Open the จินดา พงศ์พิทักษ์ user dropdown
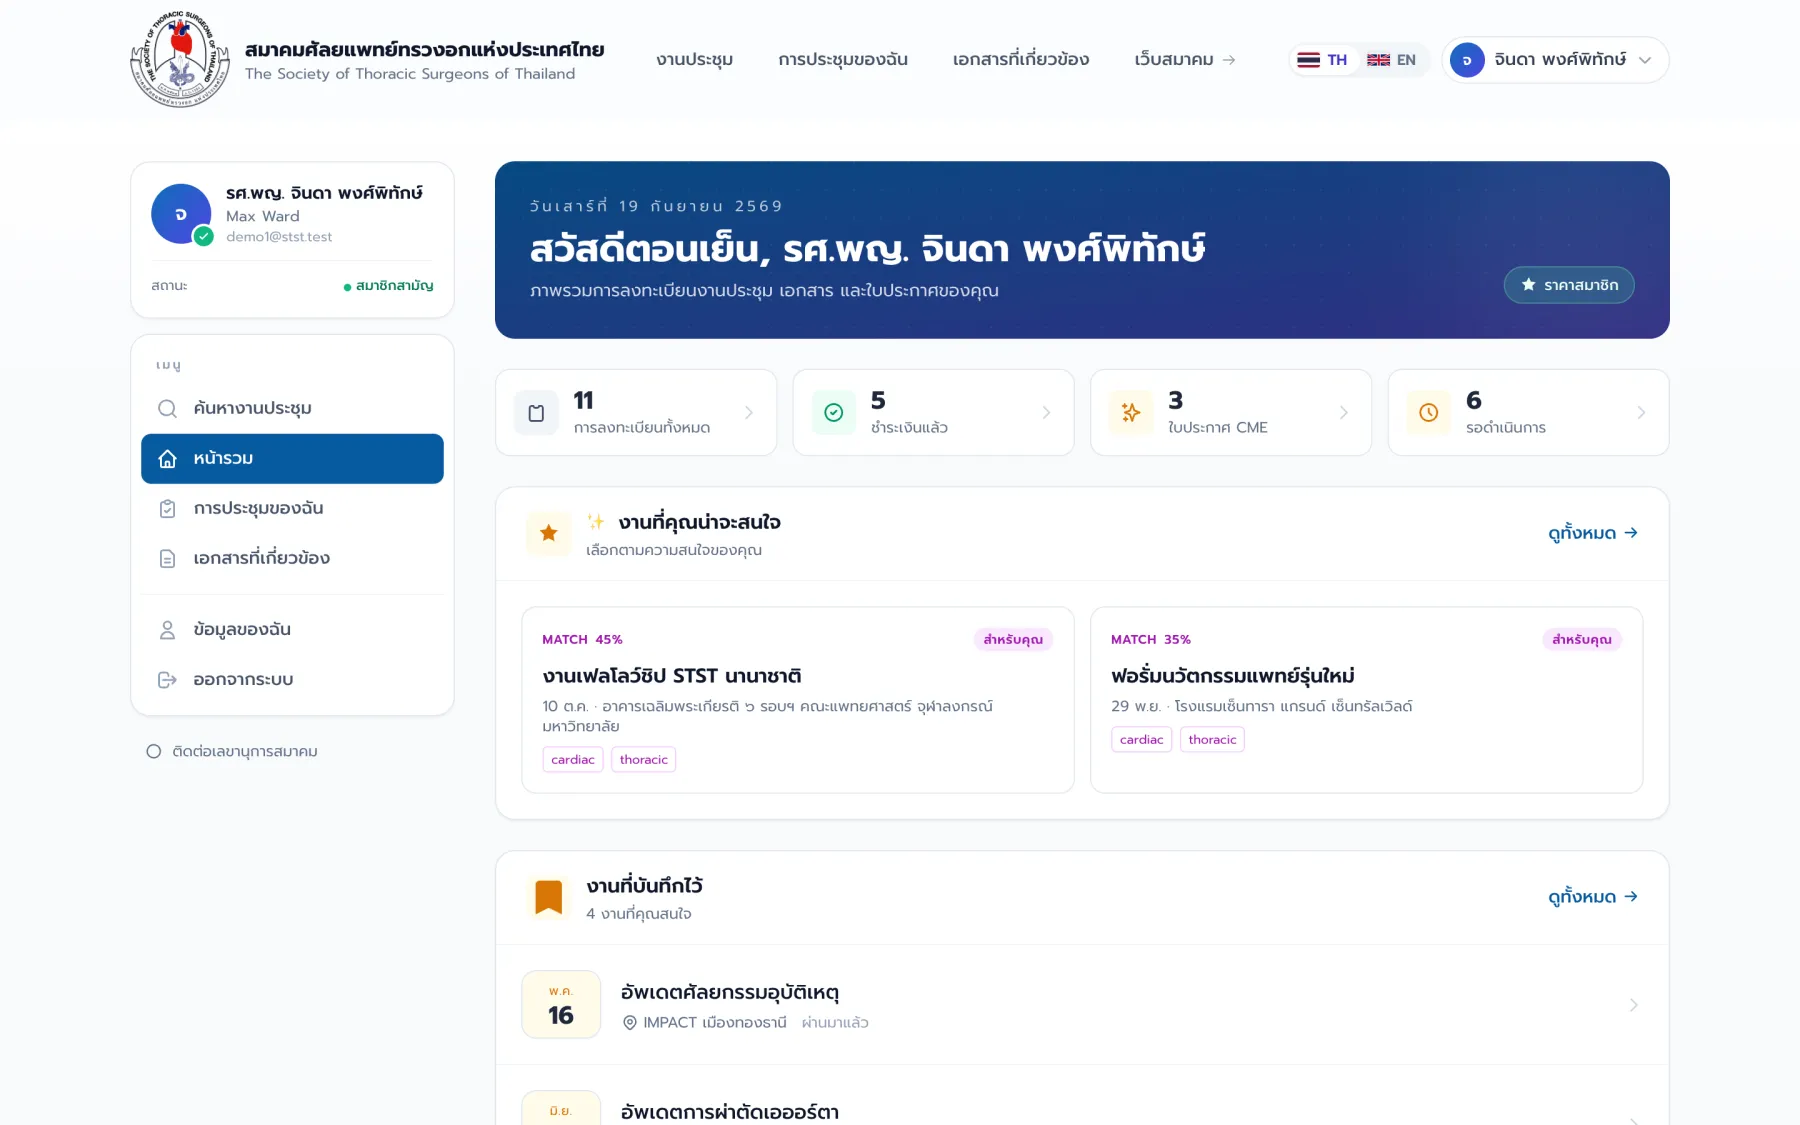This screenshot has height=1125, width=1800. pos(1555,60)
